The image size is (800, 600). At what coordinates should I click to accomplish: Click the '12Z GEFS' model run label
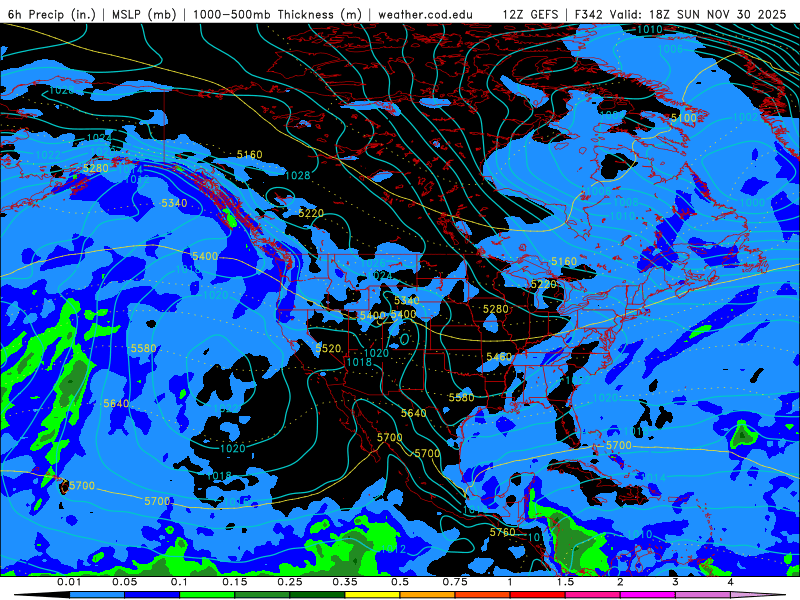tap(530, 14)
